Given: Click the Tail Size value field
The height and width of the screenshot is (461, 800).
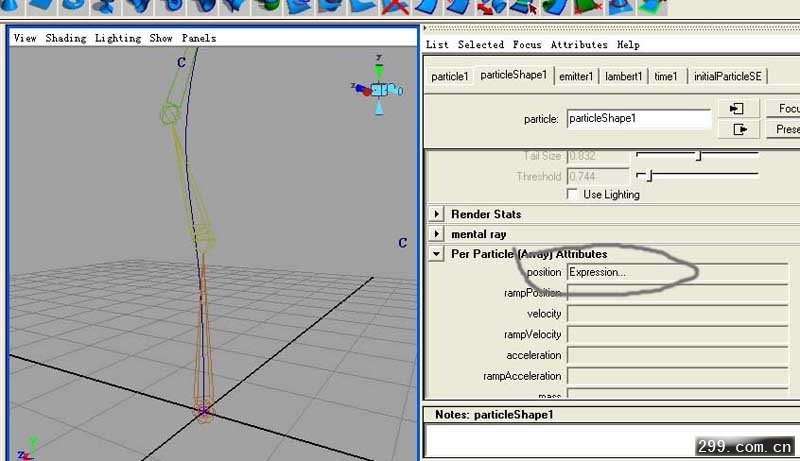Looking at the screenshot, I should click(597, 156).
